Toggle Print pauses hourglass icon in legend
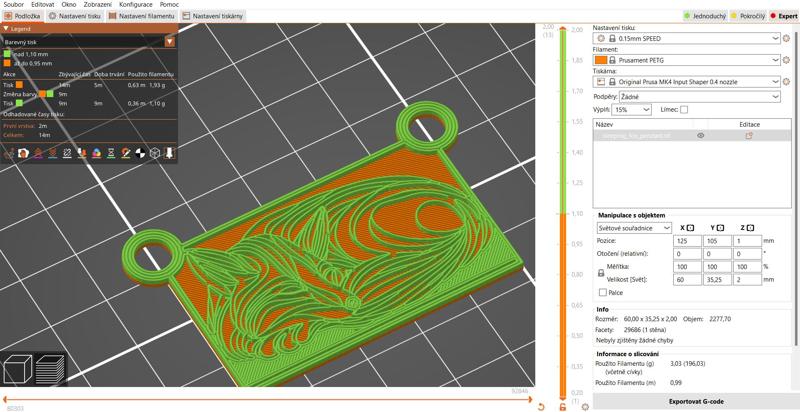The width and height of the screenshot is (800, 412). click(x=111, y=153)
